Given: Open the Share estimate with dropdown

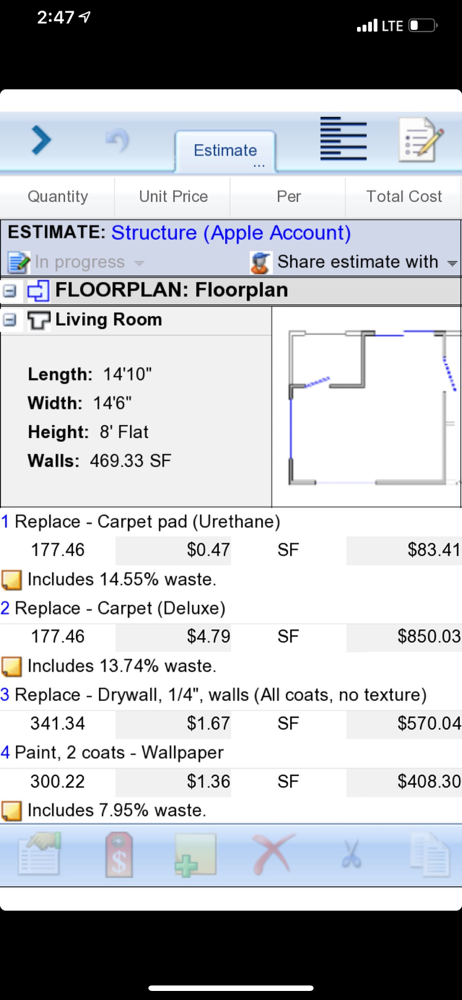Looking at the screenshot, I should (x=354, y=262).
